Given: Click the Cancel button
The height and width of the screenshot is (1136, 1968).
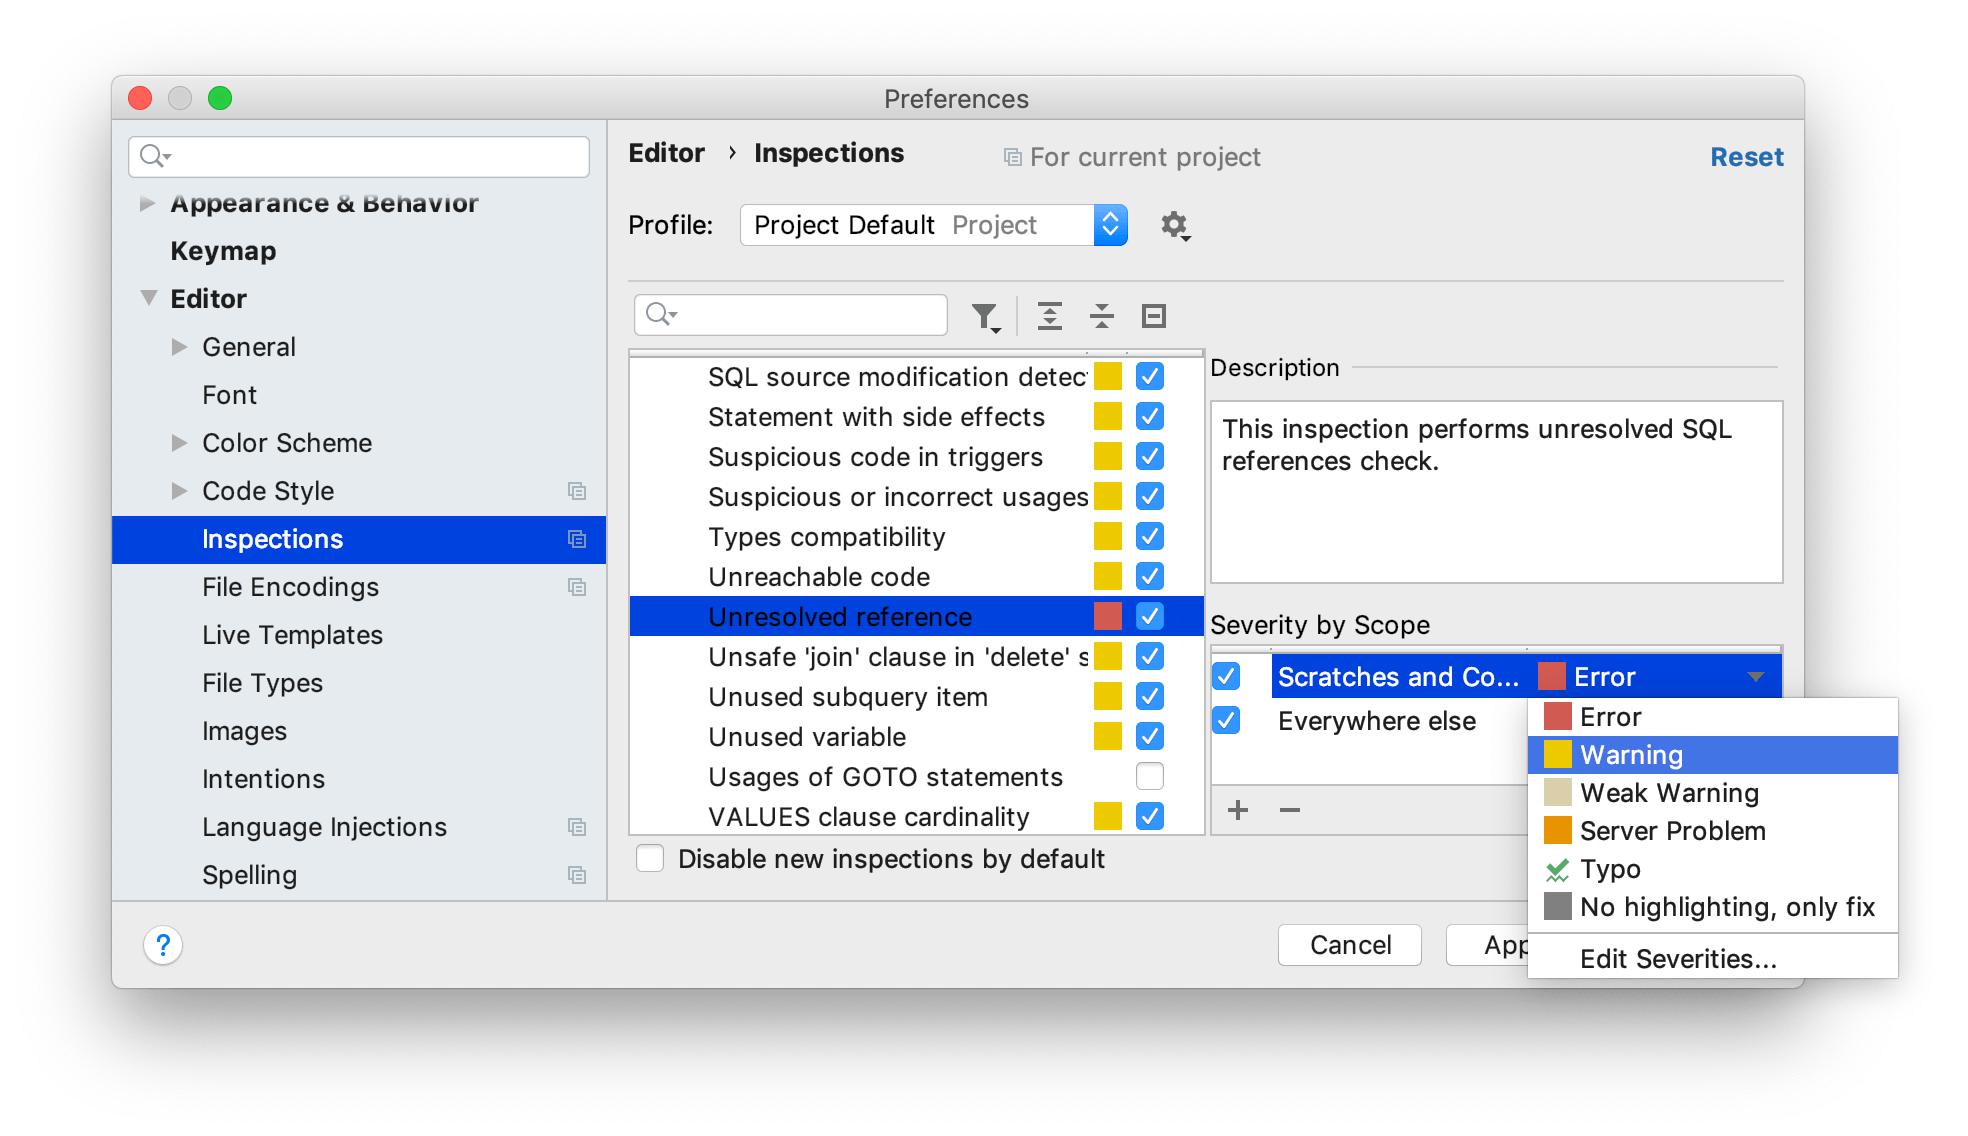Looking at the screenshot, I should click(1349, 945).
